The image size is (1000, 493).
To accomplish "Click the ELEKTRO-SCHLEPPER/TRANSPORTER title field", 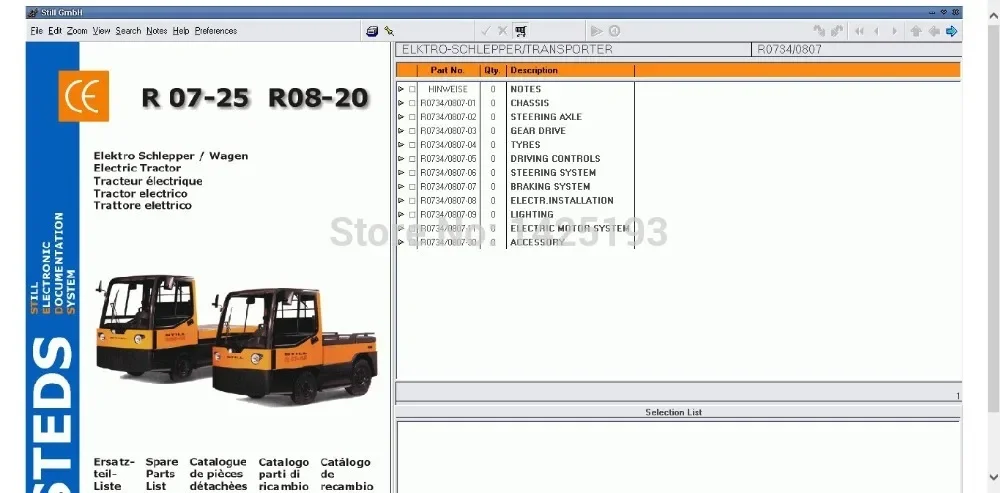I will point(573,49).
